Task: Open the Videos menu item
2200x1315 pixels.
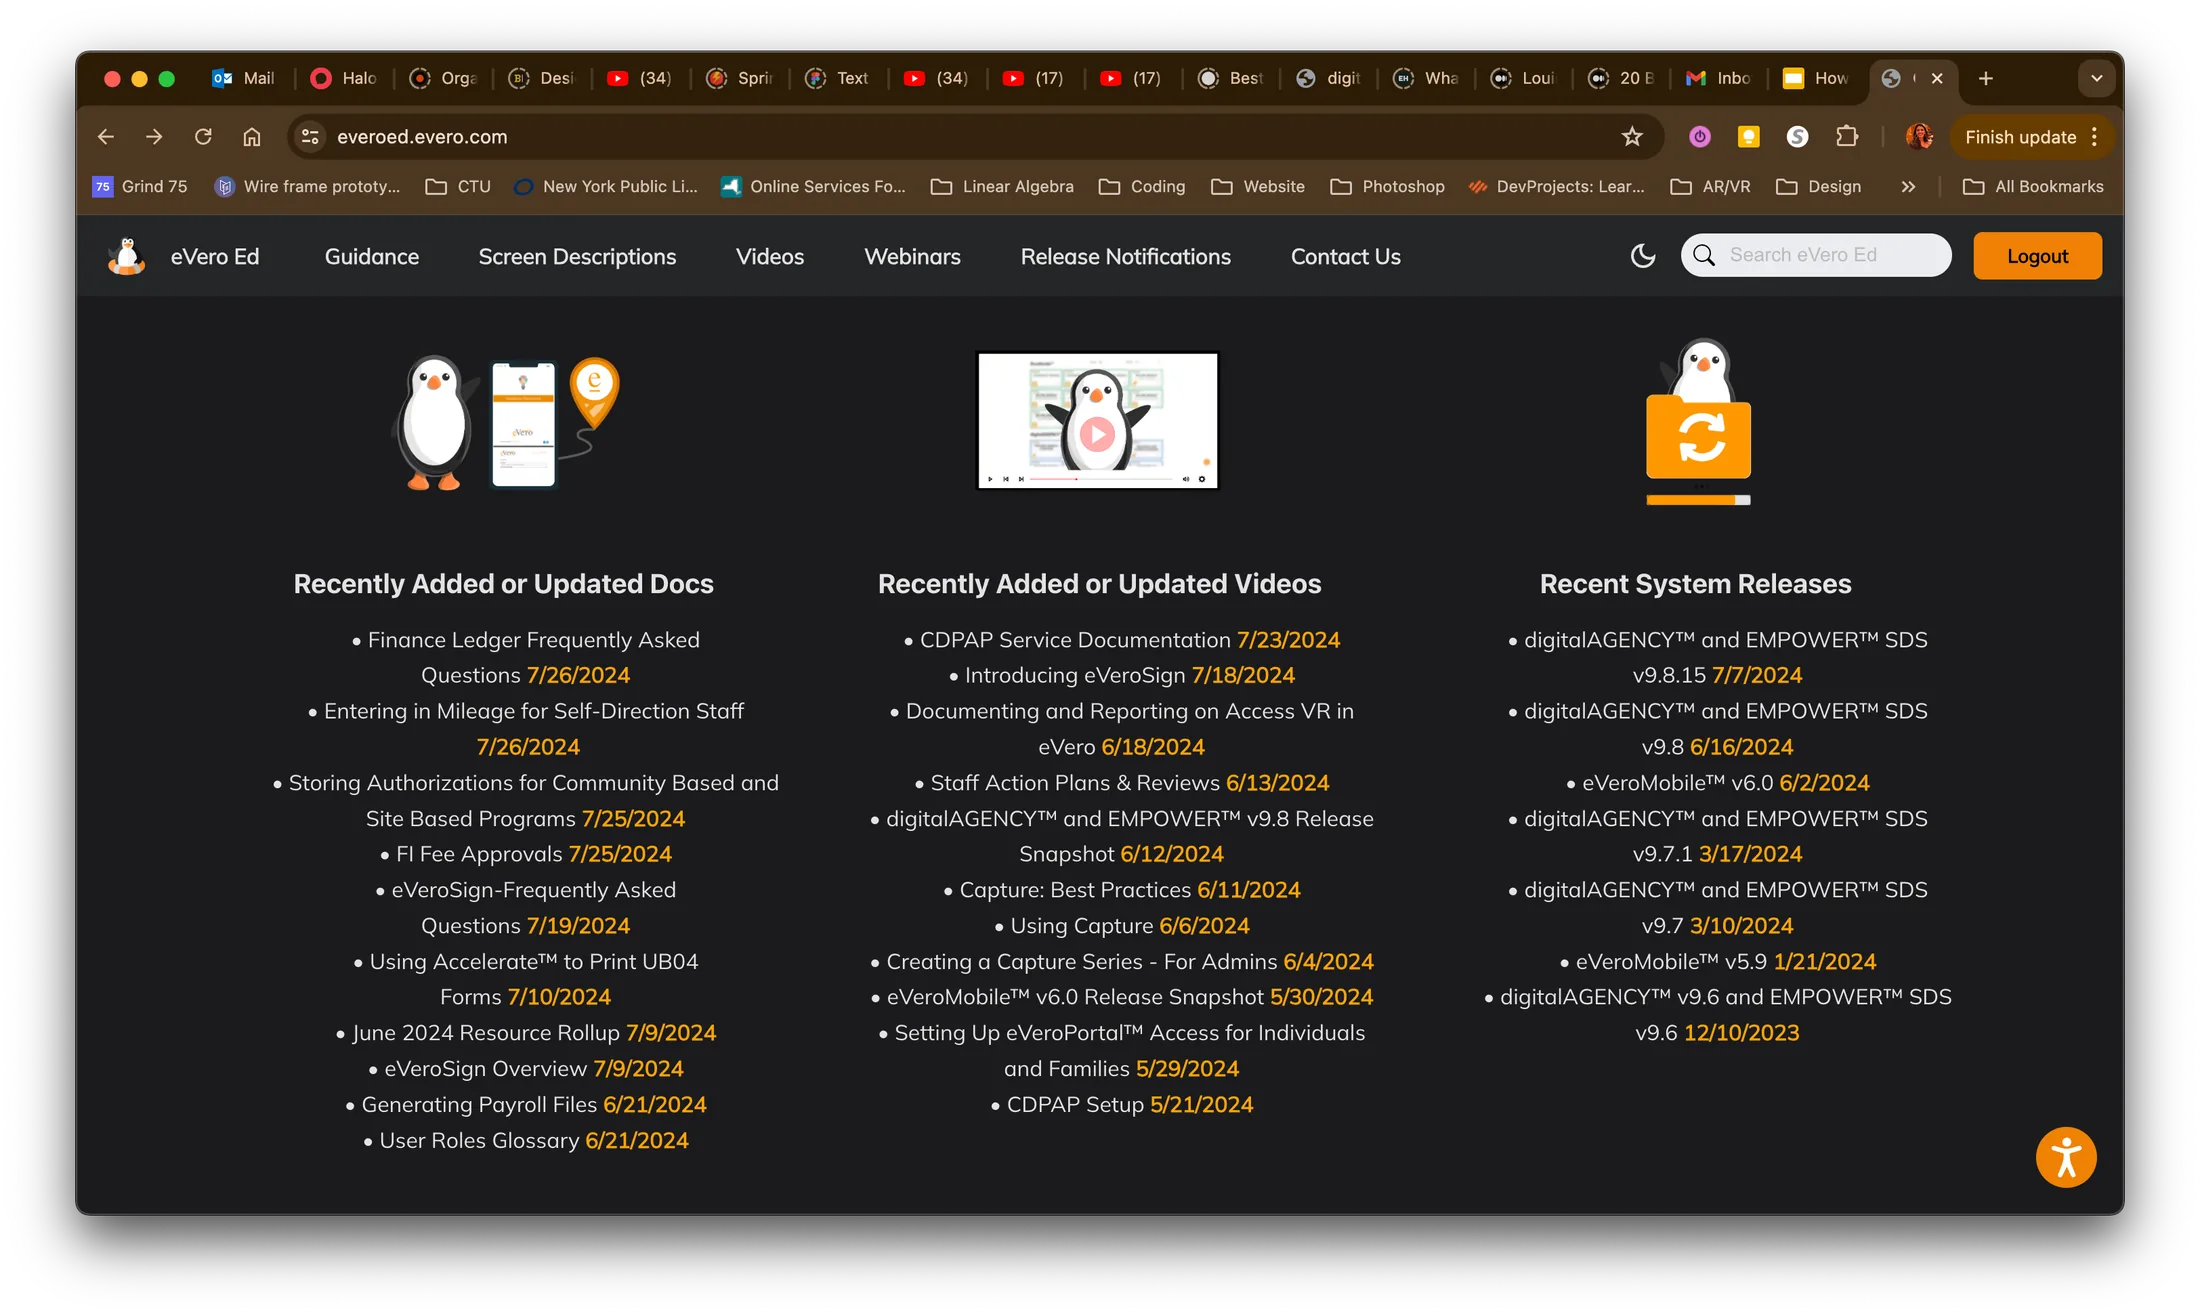Action: coord(770,256)
